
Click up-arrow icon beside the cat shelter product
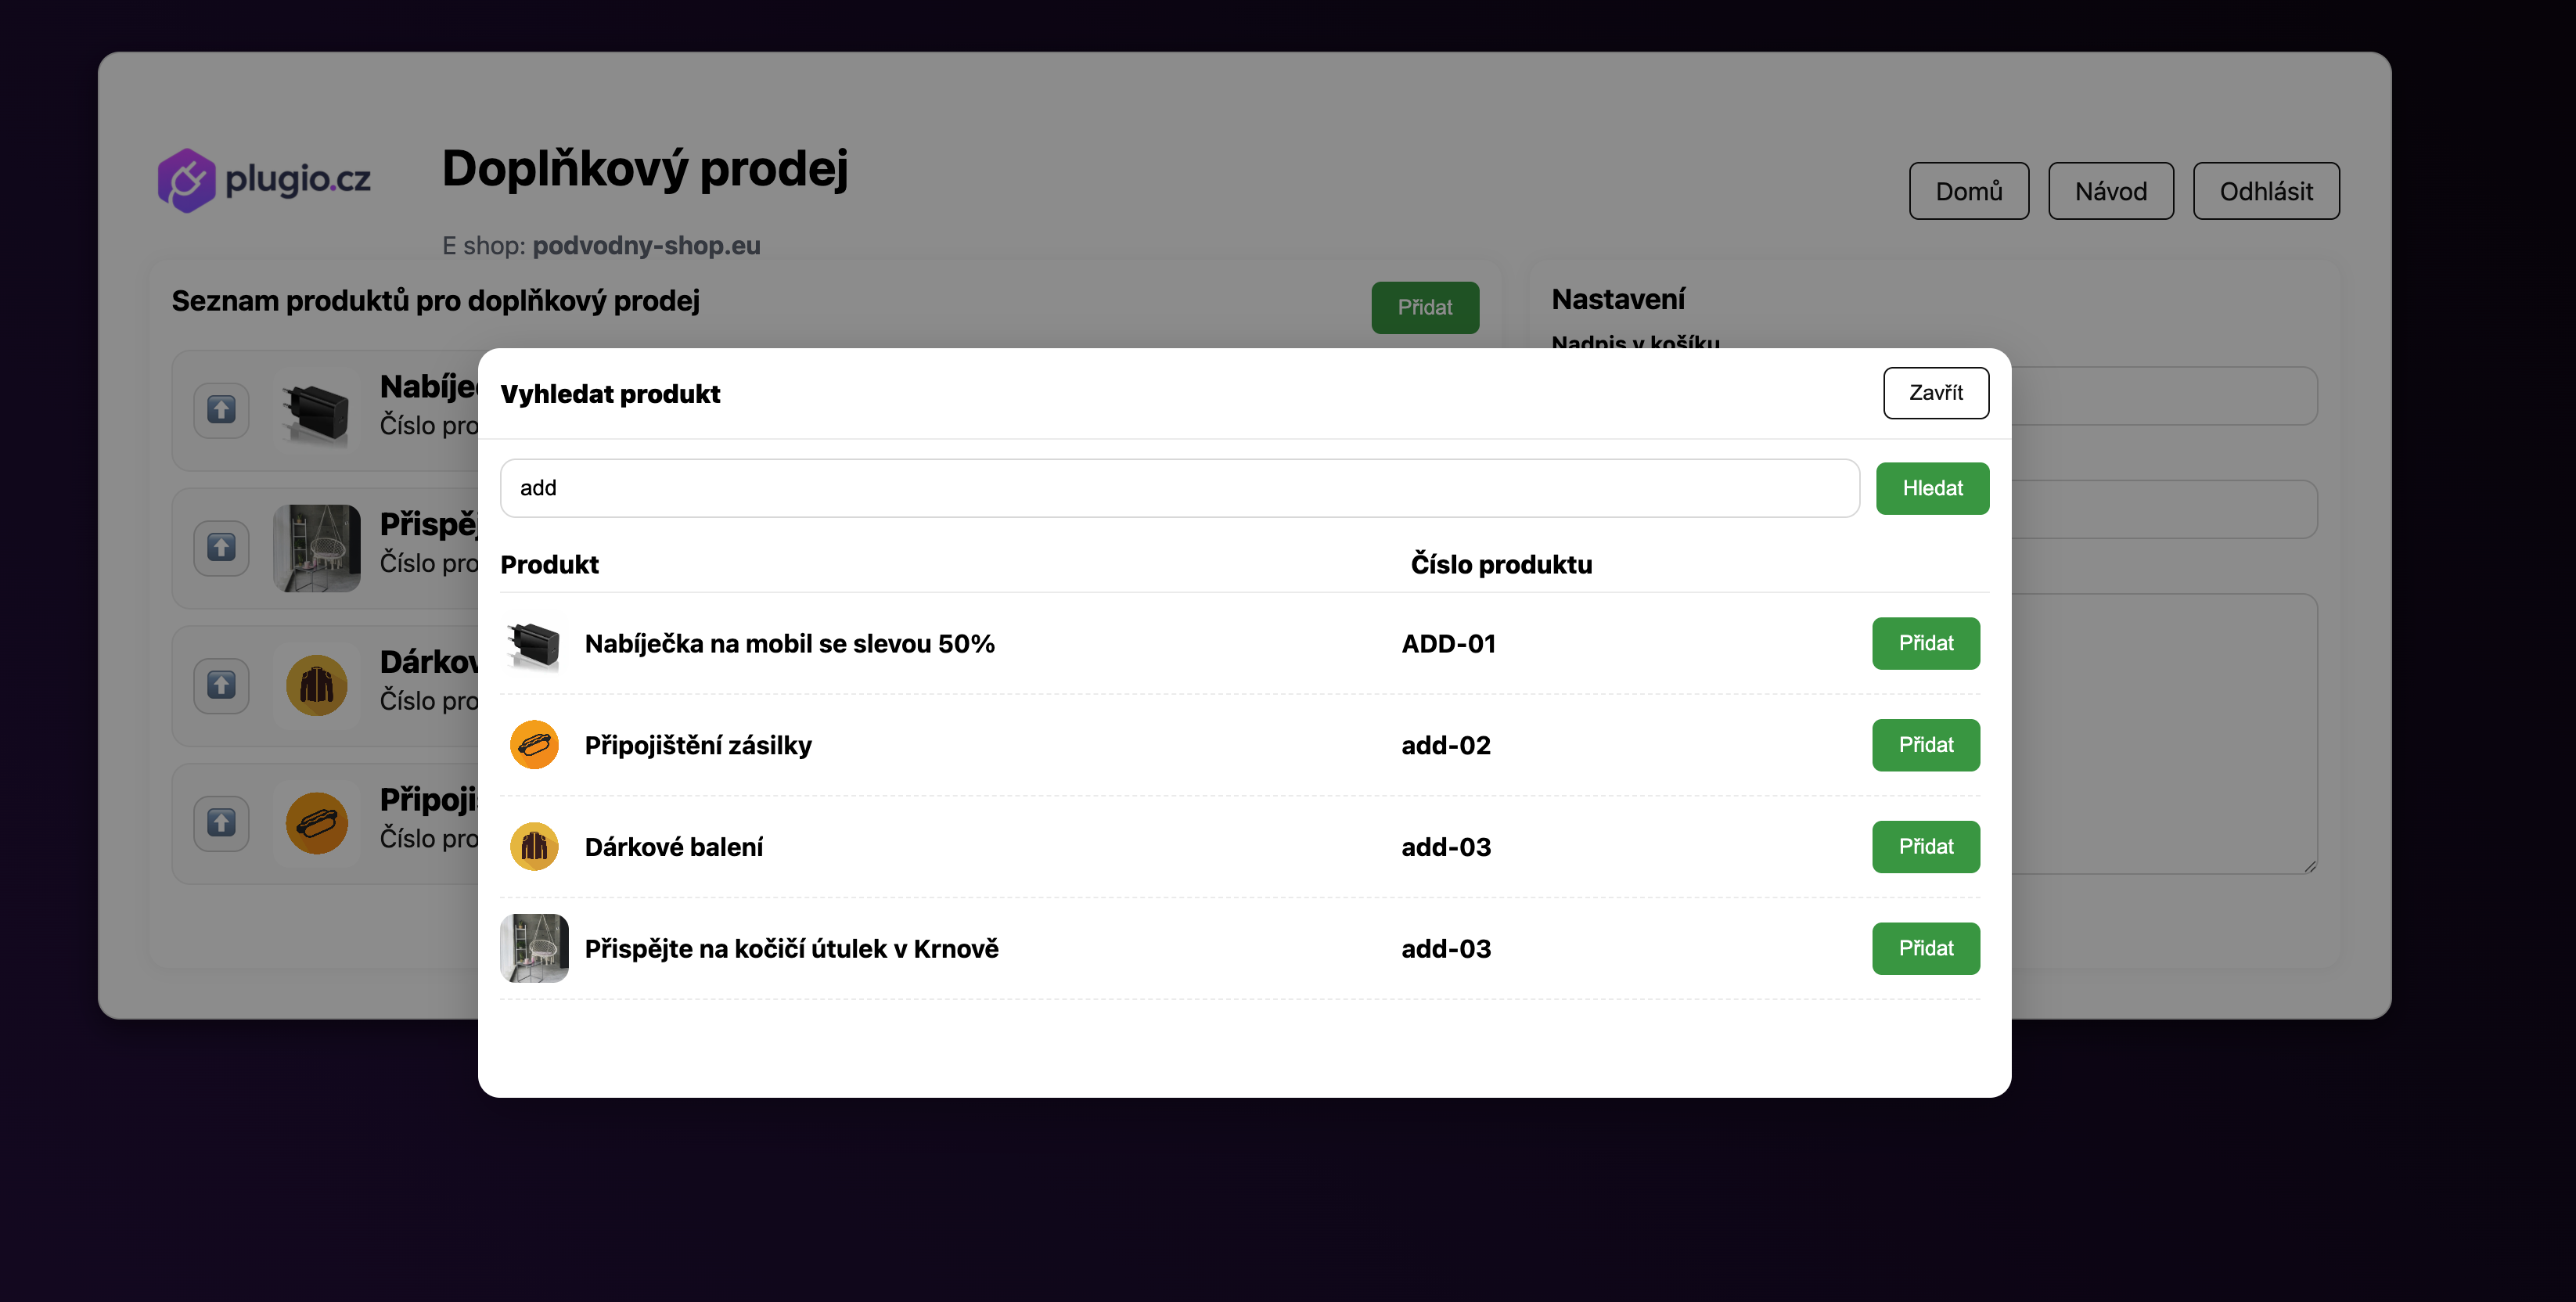pos(221,547)
